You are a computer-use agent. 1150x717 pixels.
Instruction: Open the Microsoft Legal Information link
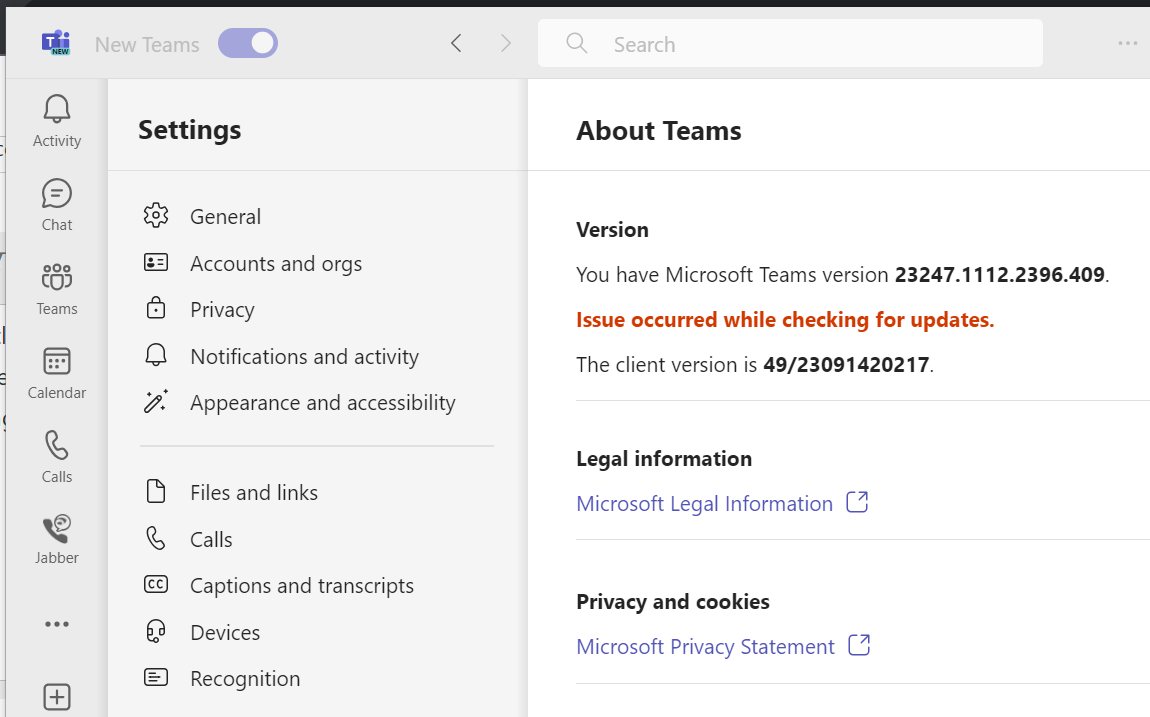(x=705, y=504)
